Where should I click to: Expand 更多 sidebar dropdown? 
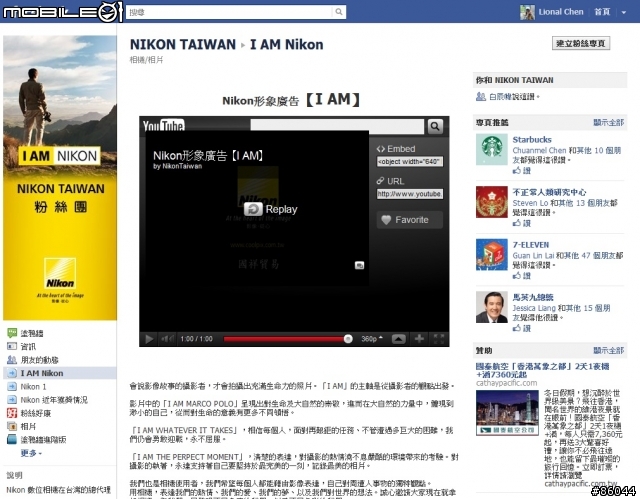click(31, 453)
